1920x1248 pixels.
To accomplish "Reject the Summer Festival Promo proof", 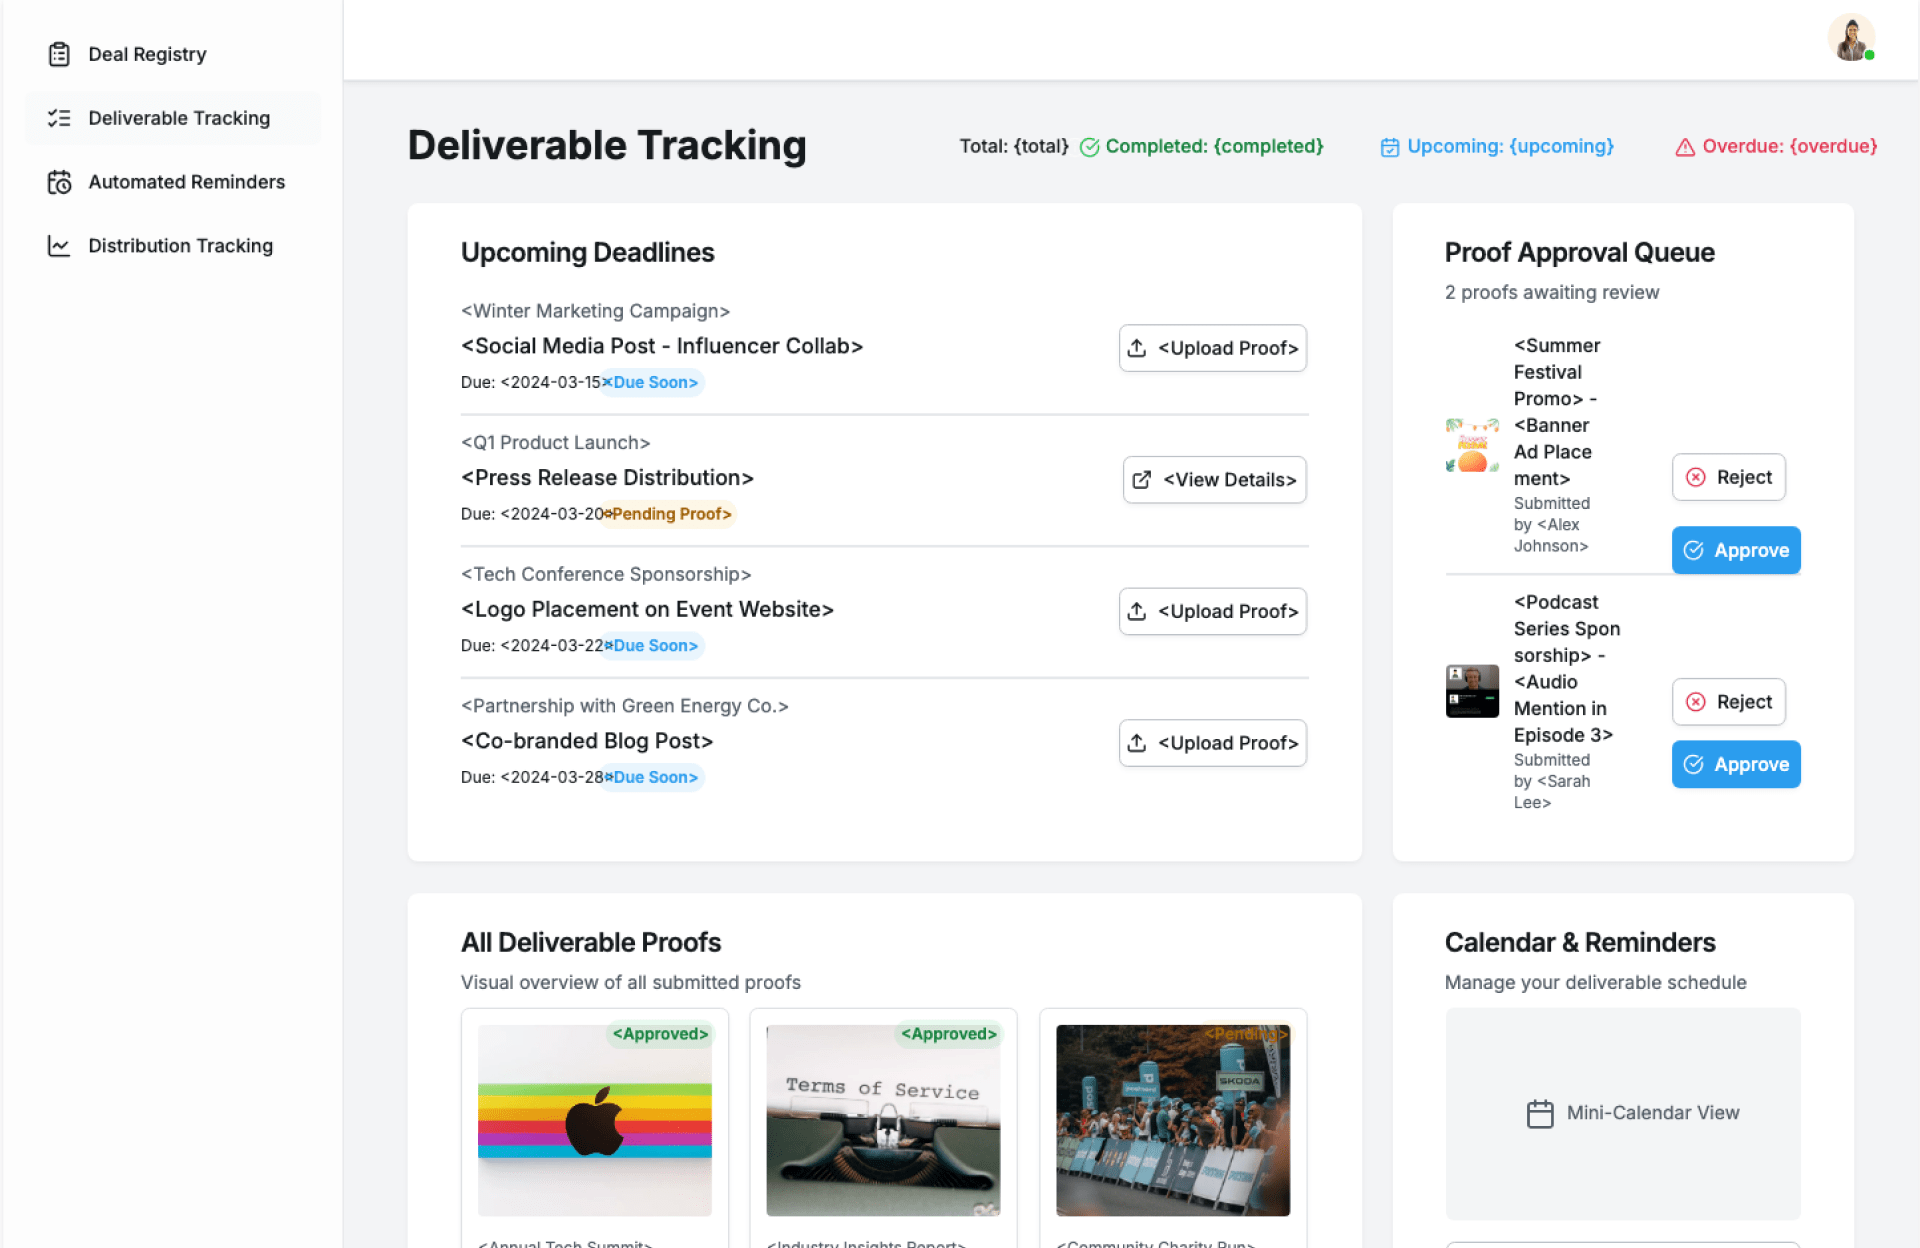I will [x=1728, y=477].
